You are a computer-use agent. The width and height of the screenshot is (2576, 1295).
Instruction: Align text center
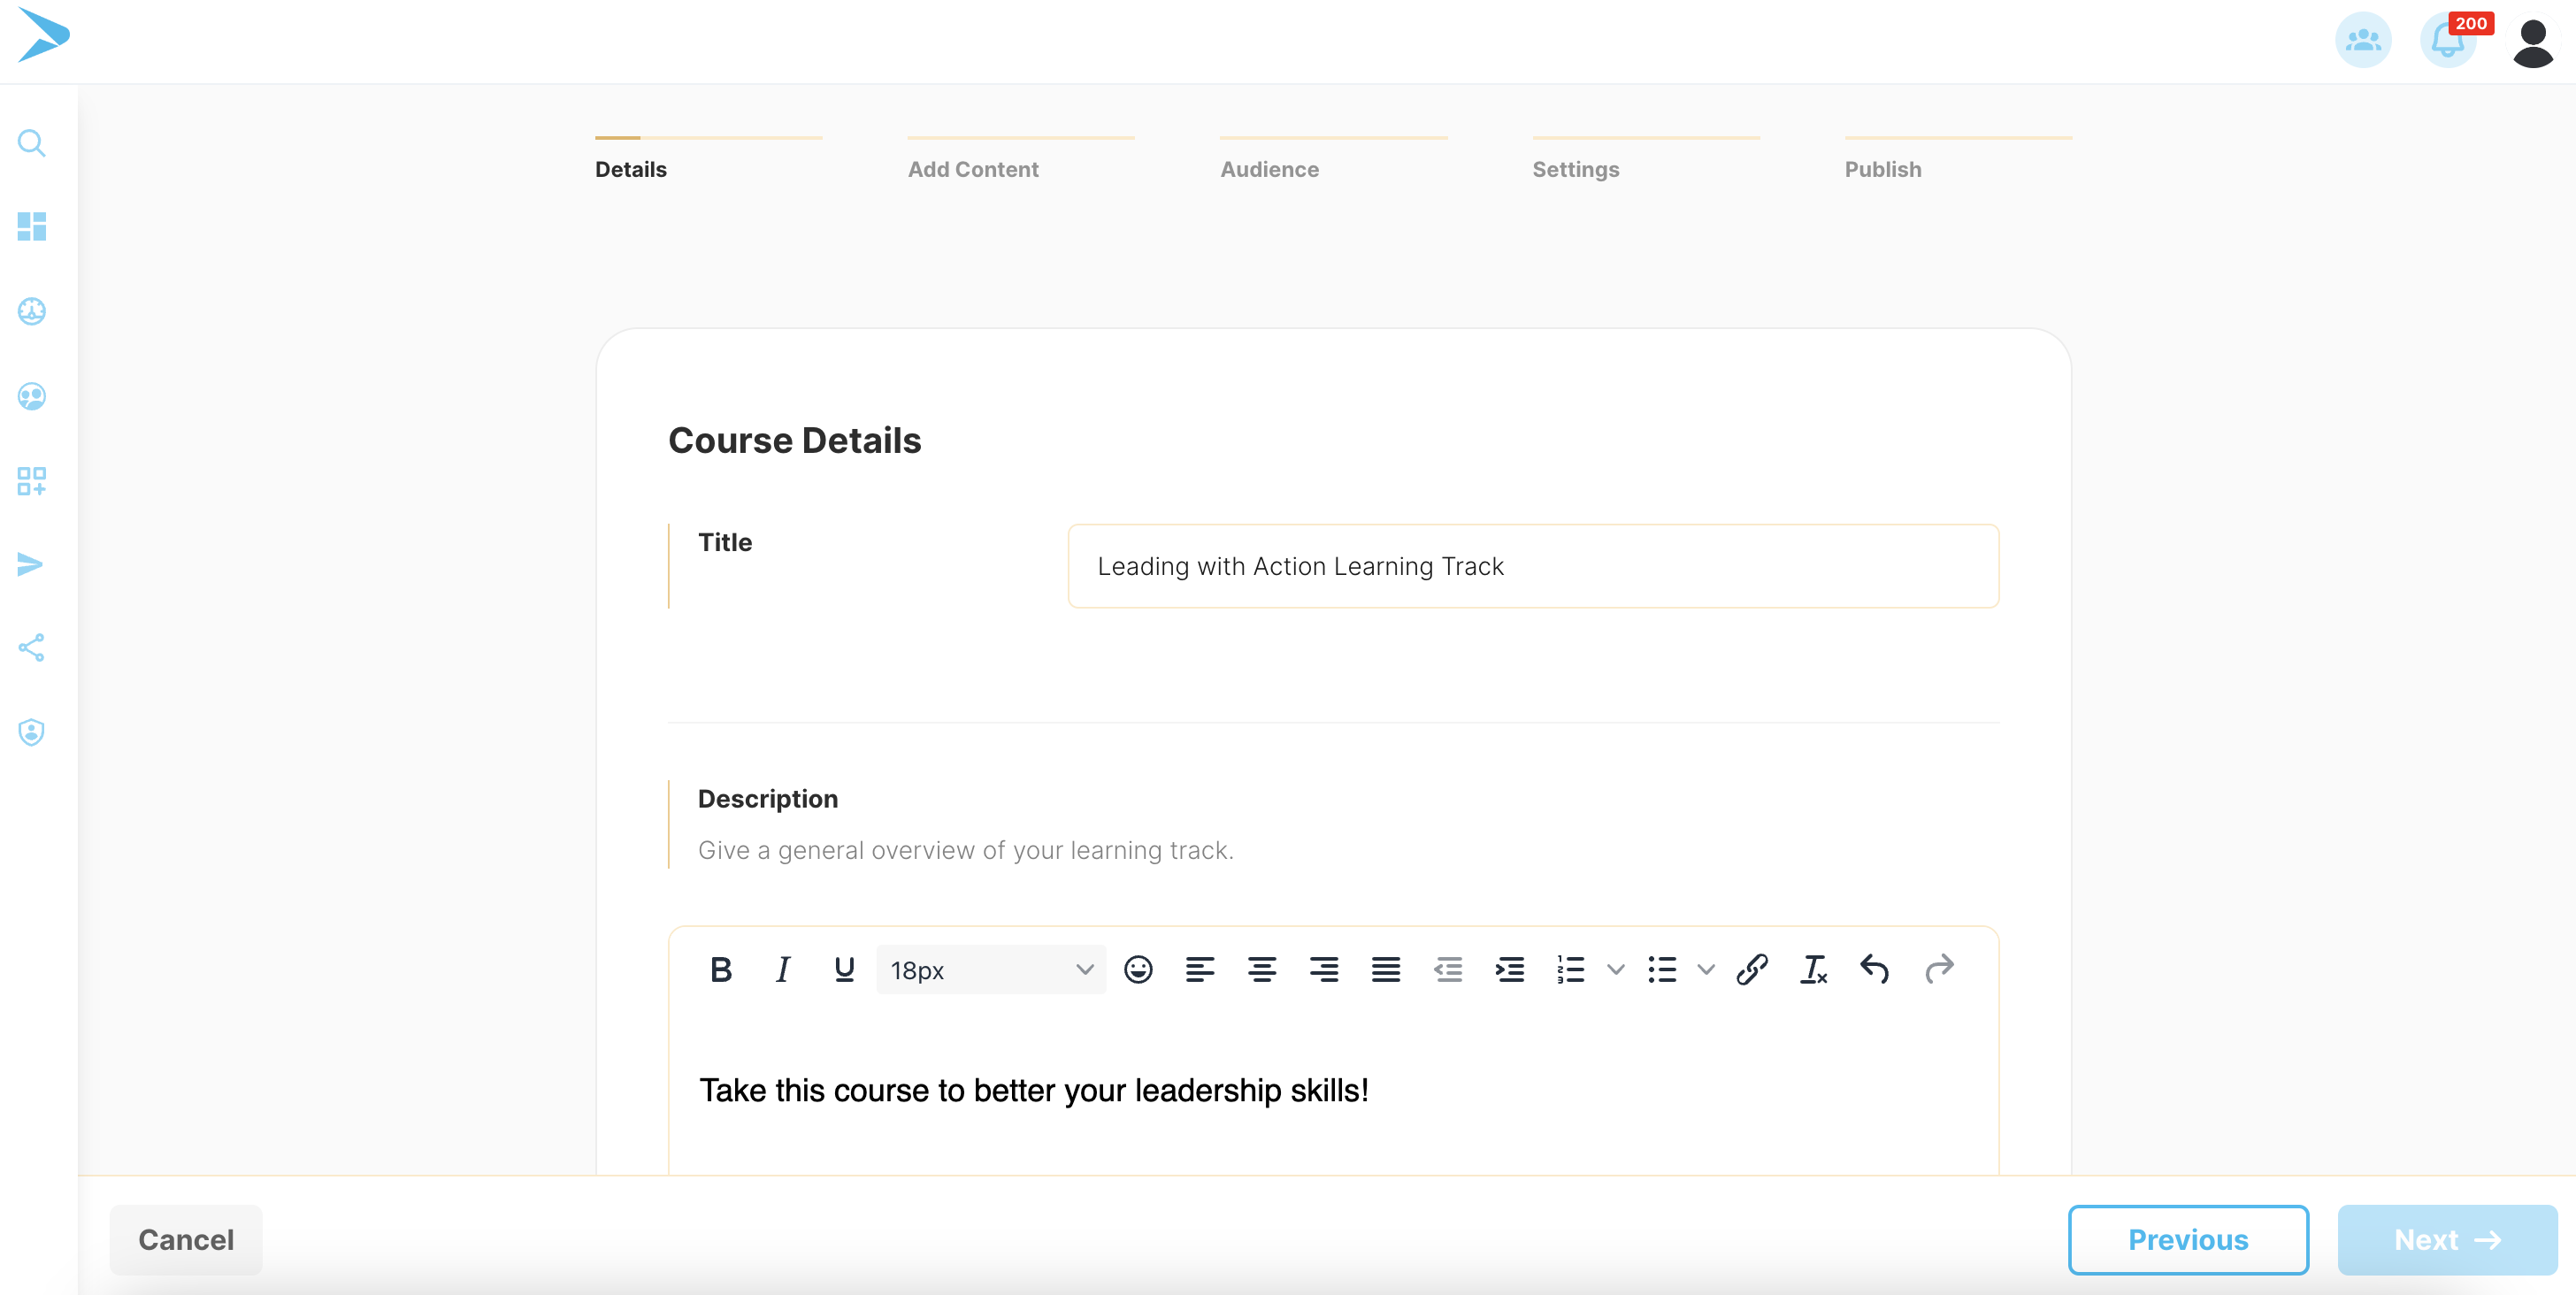(1262, 970)
